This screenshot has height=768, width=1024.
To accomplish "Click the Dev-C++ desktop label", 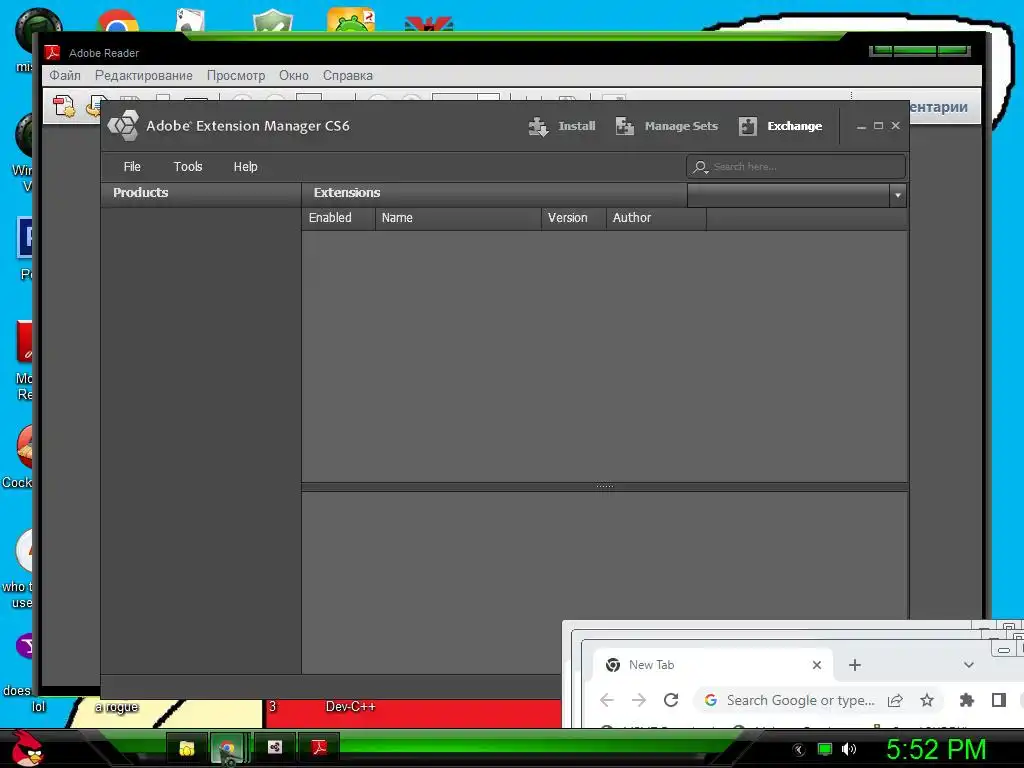I will pos(351,707).
